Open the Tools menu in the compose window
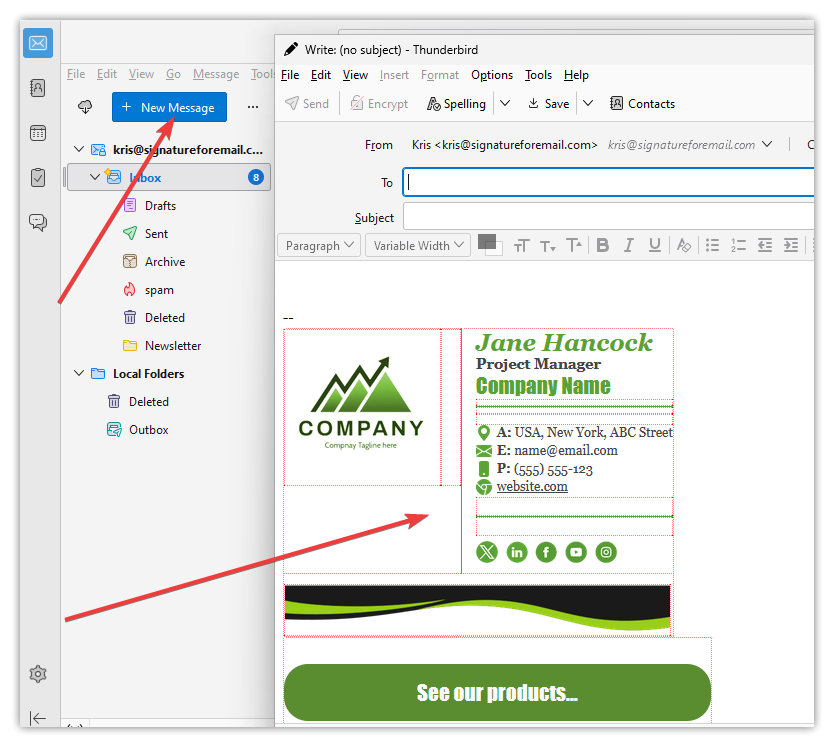 pos(538,75)
